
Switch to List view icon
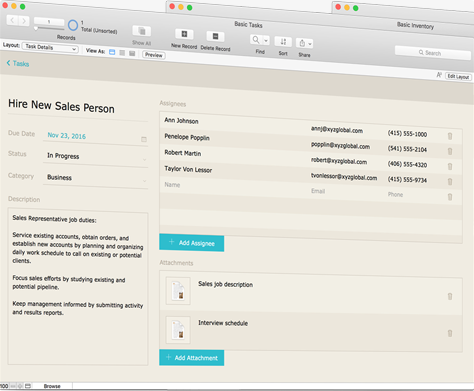tap(122, 53)
